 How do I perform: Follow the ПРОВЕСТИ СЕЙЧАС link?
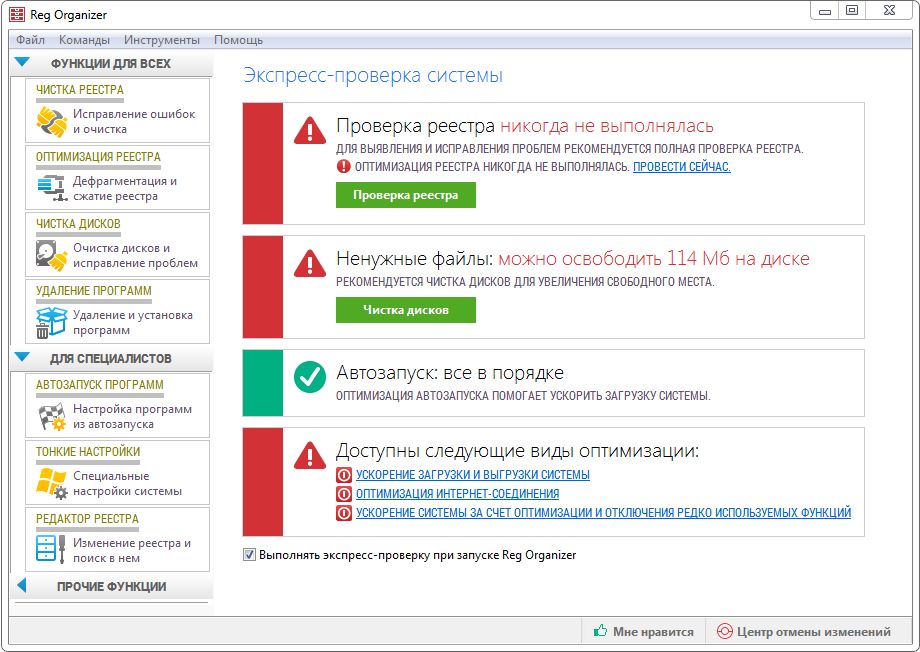click(682, 167)
